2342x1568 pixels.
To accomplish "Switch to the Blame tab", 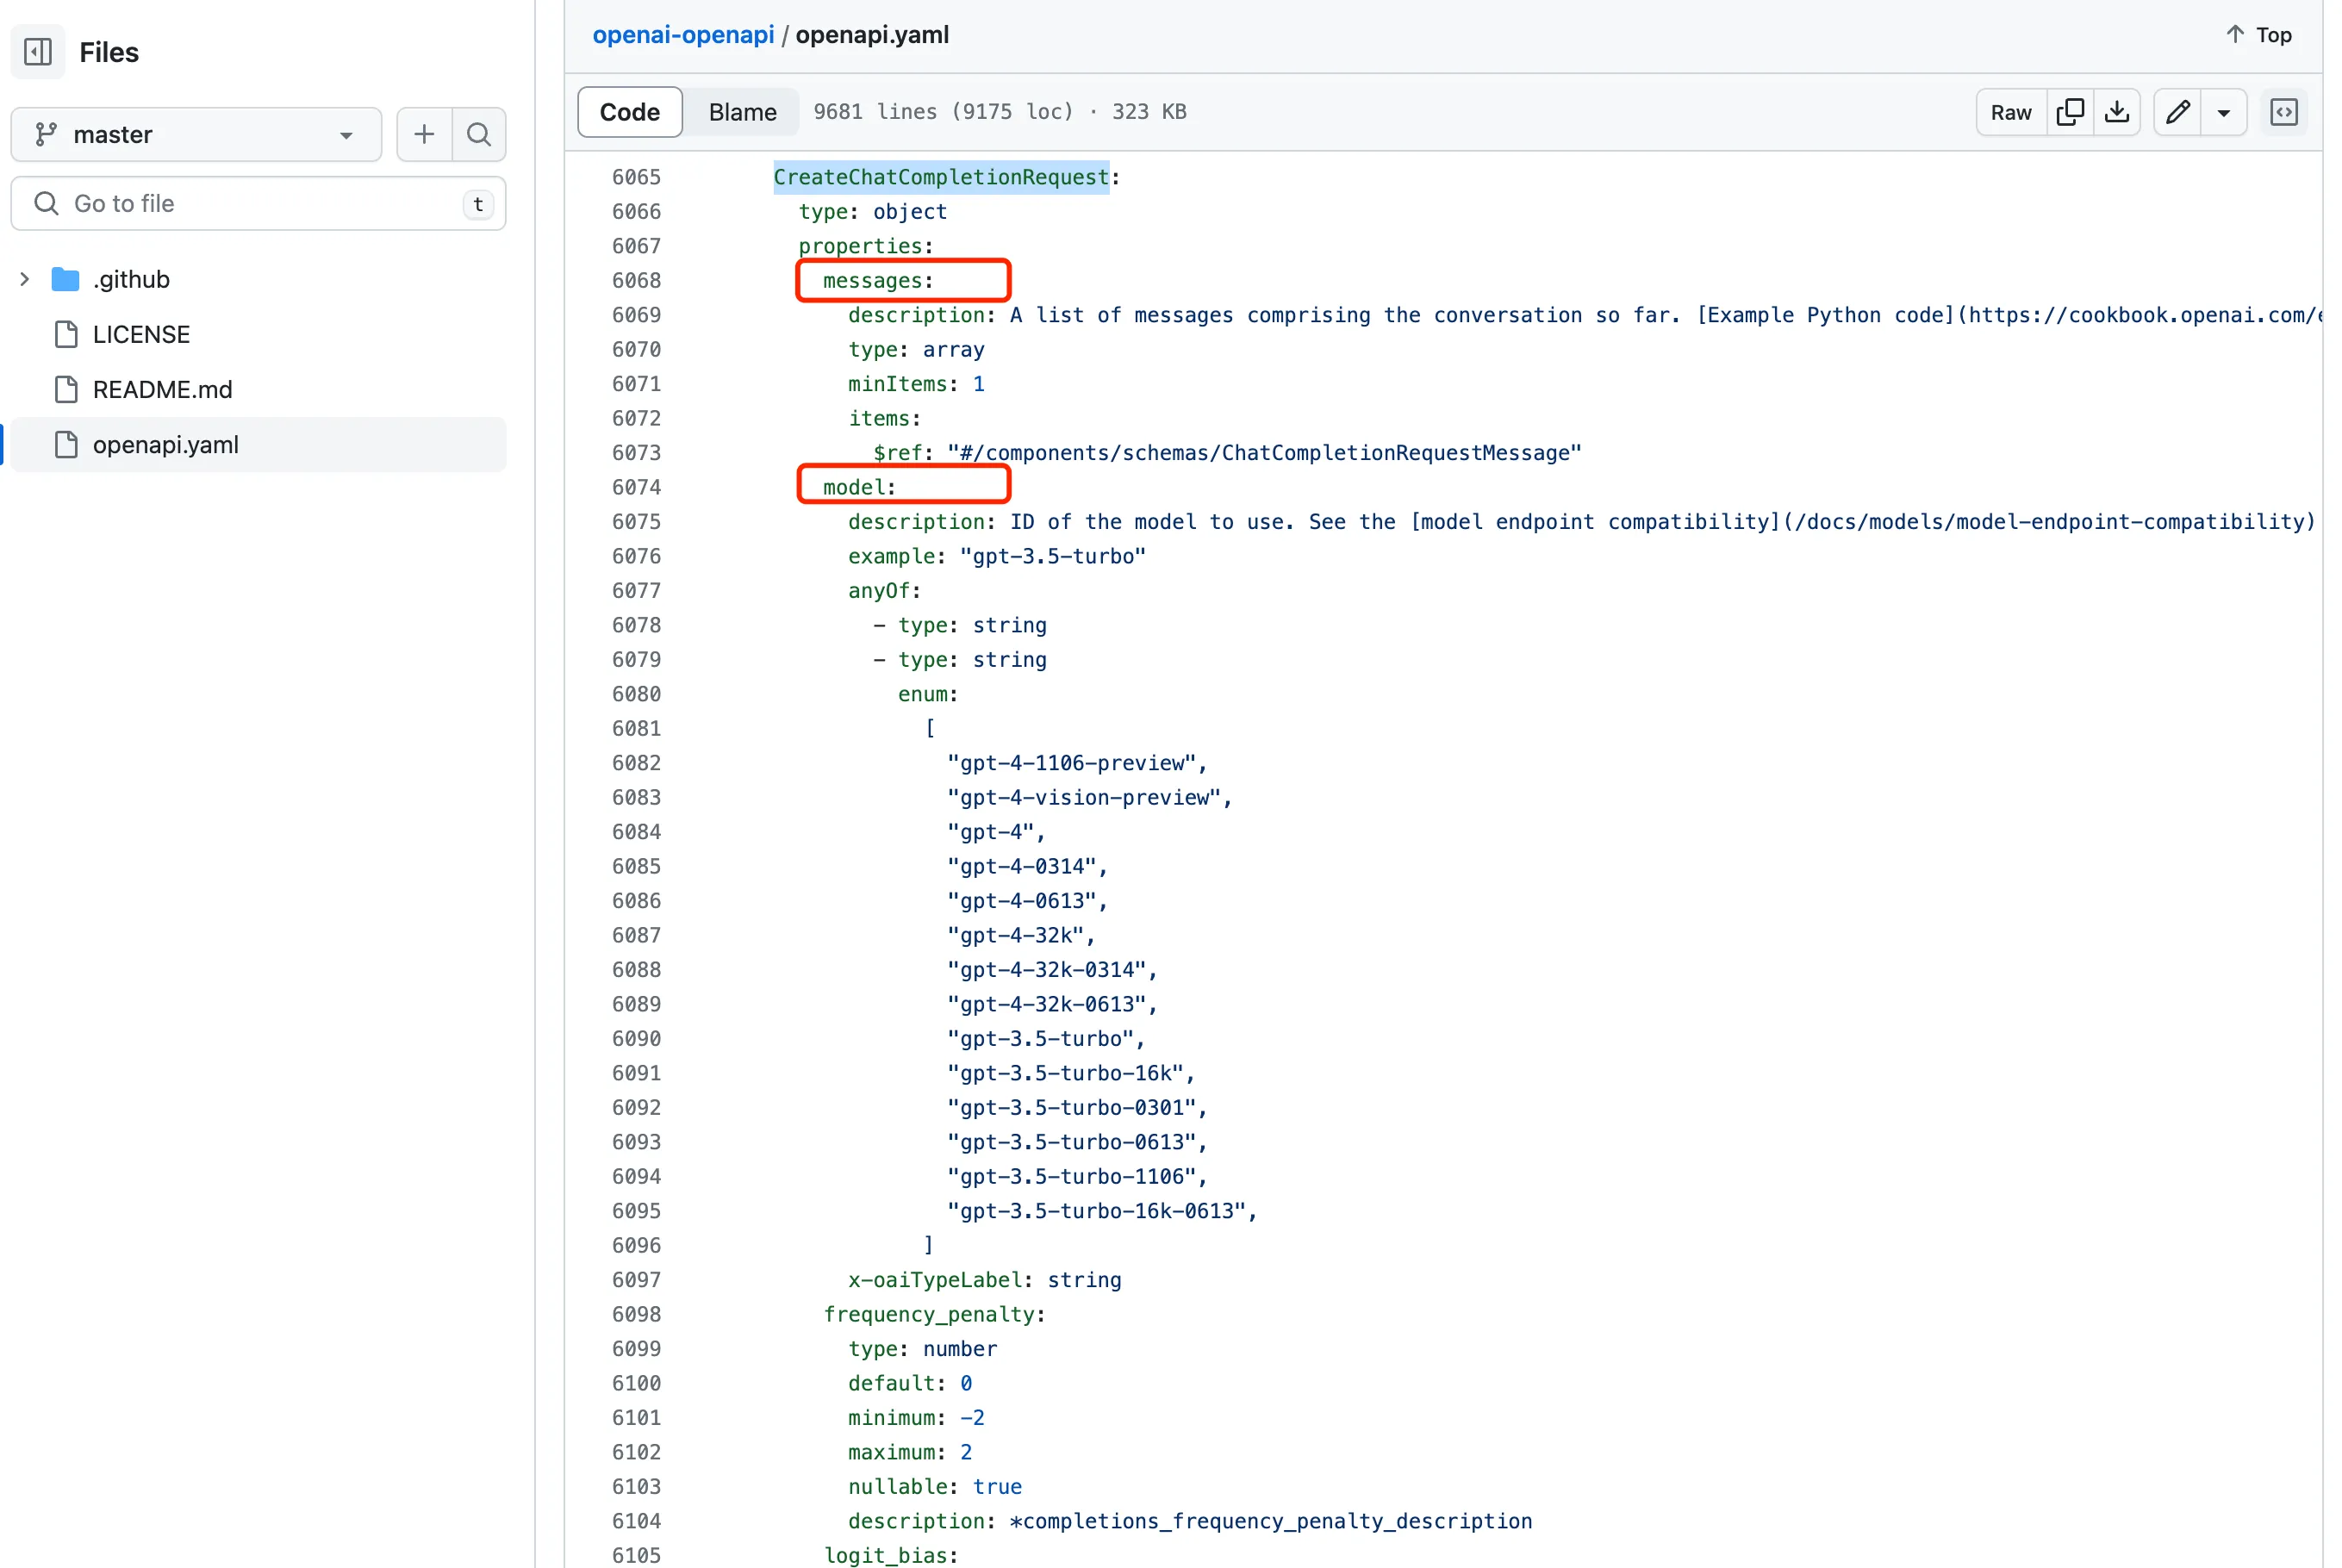I will click(742, 112).
